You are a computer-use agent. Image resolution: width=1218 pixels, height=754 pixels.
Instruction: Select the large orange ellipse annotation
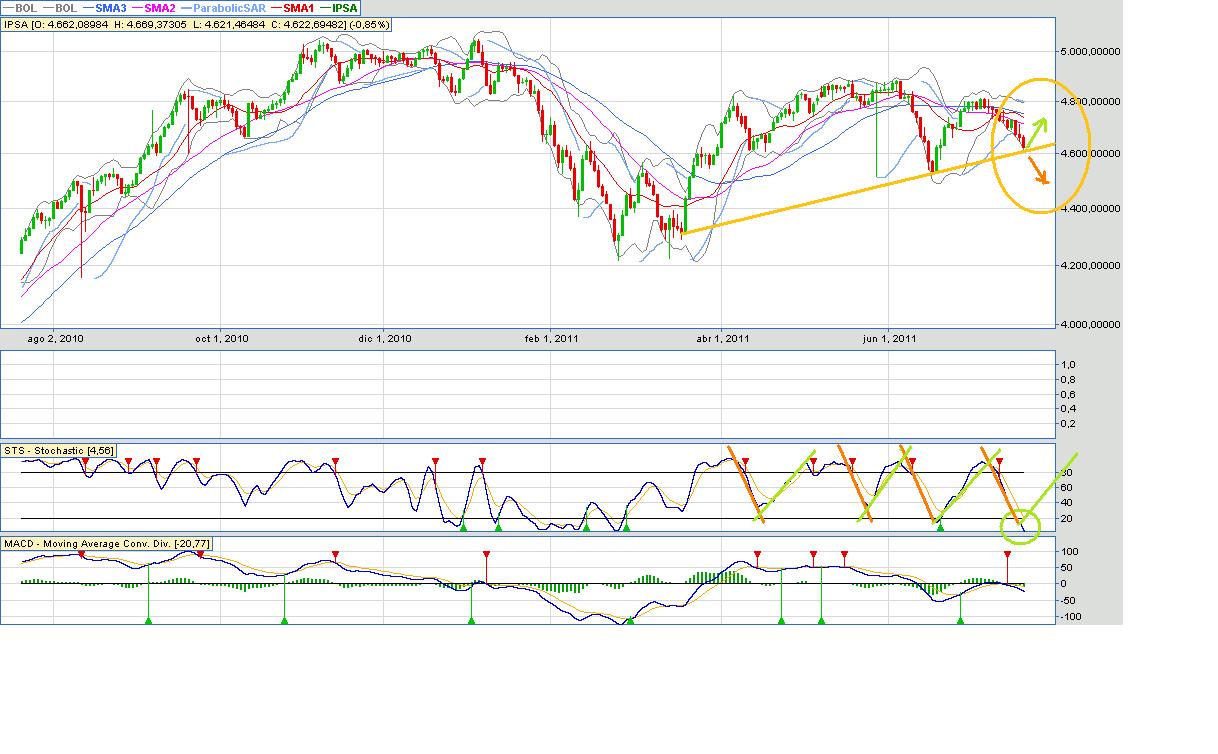coord(1041,80)
